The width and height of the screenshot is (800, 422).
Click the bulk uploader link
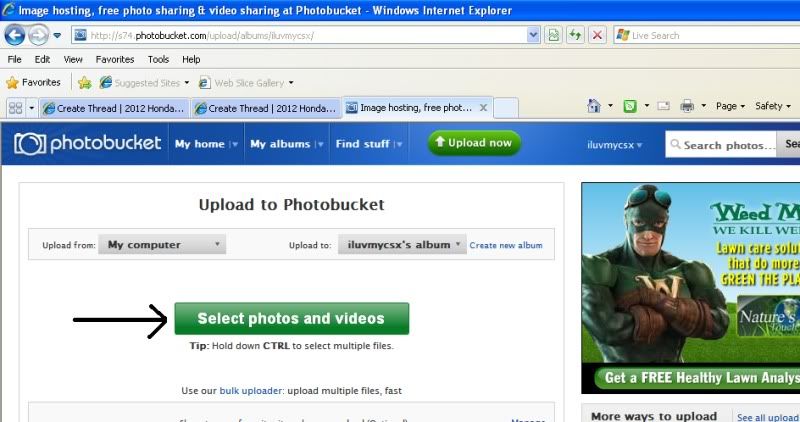(x=251, y=391)
